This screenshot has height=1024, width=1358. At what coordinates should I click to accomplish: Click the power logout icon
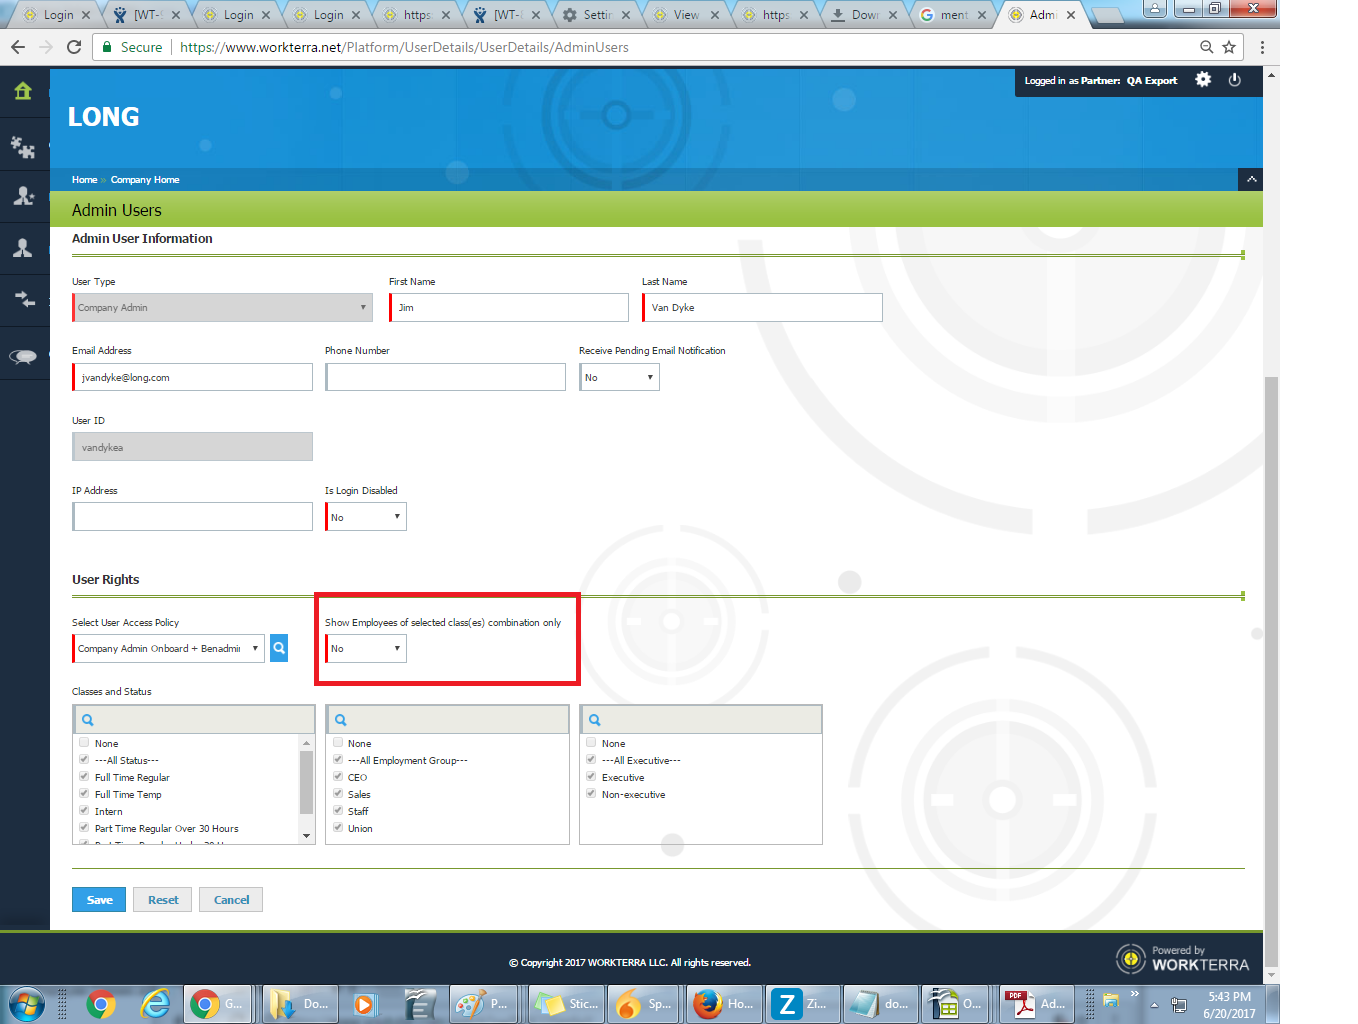pos(1235,80)
